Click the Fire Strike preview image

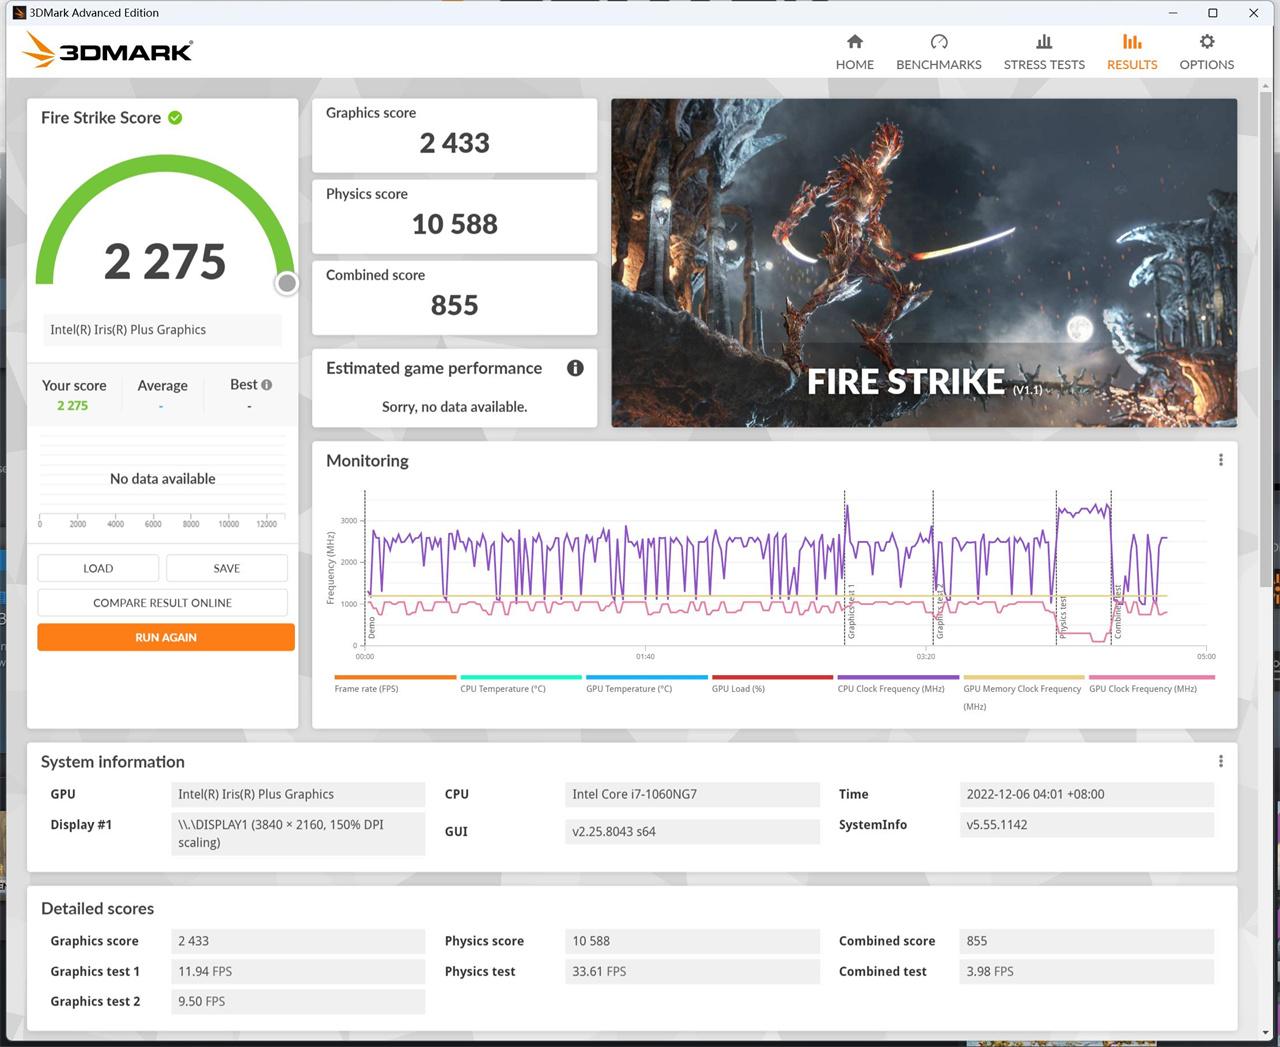pos(923,262)
